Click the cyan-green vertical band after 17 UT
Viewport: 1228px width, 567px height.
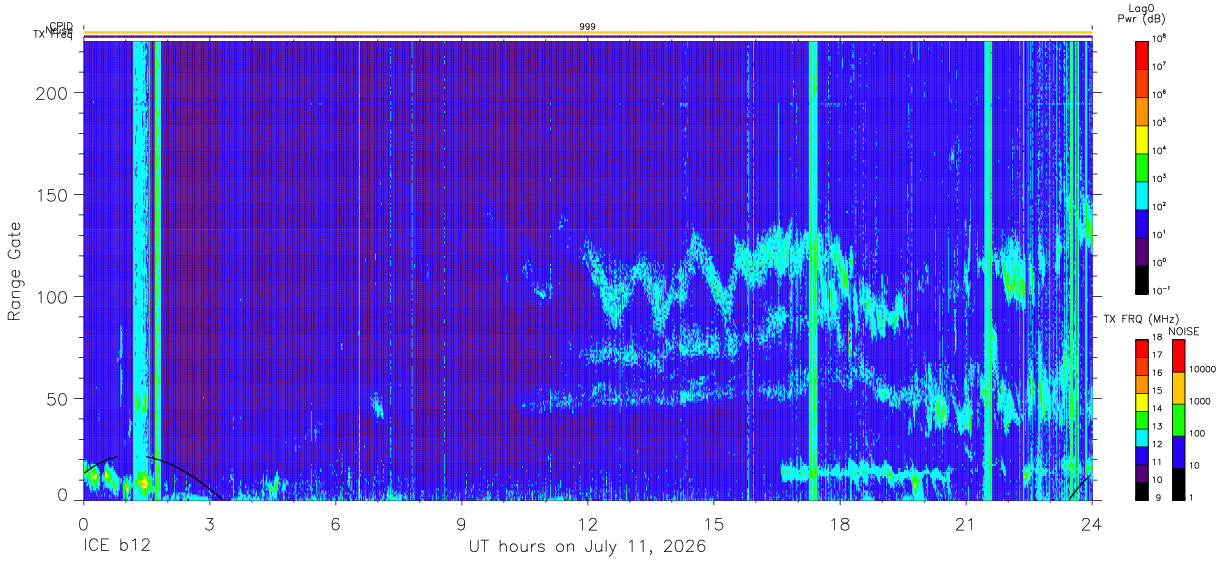tap(813, 270)
